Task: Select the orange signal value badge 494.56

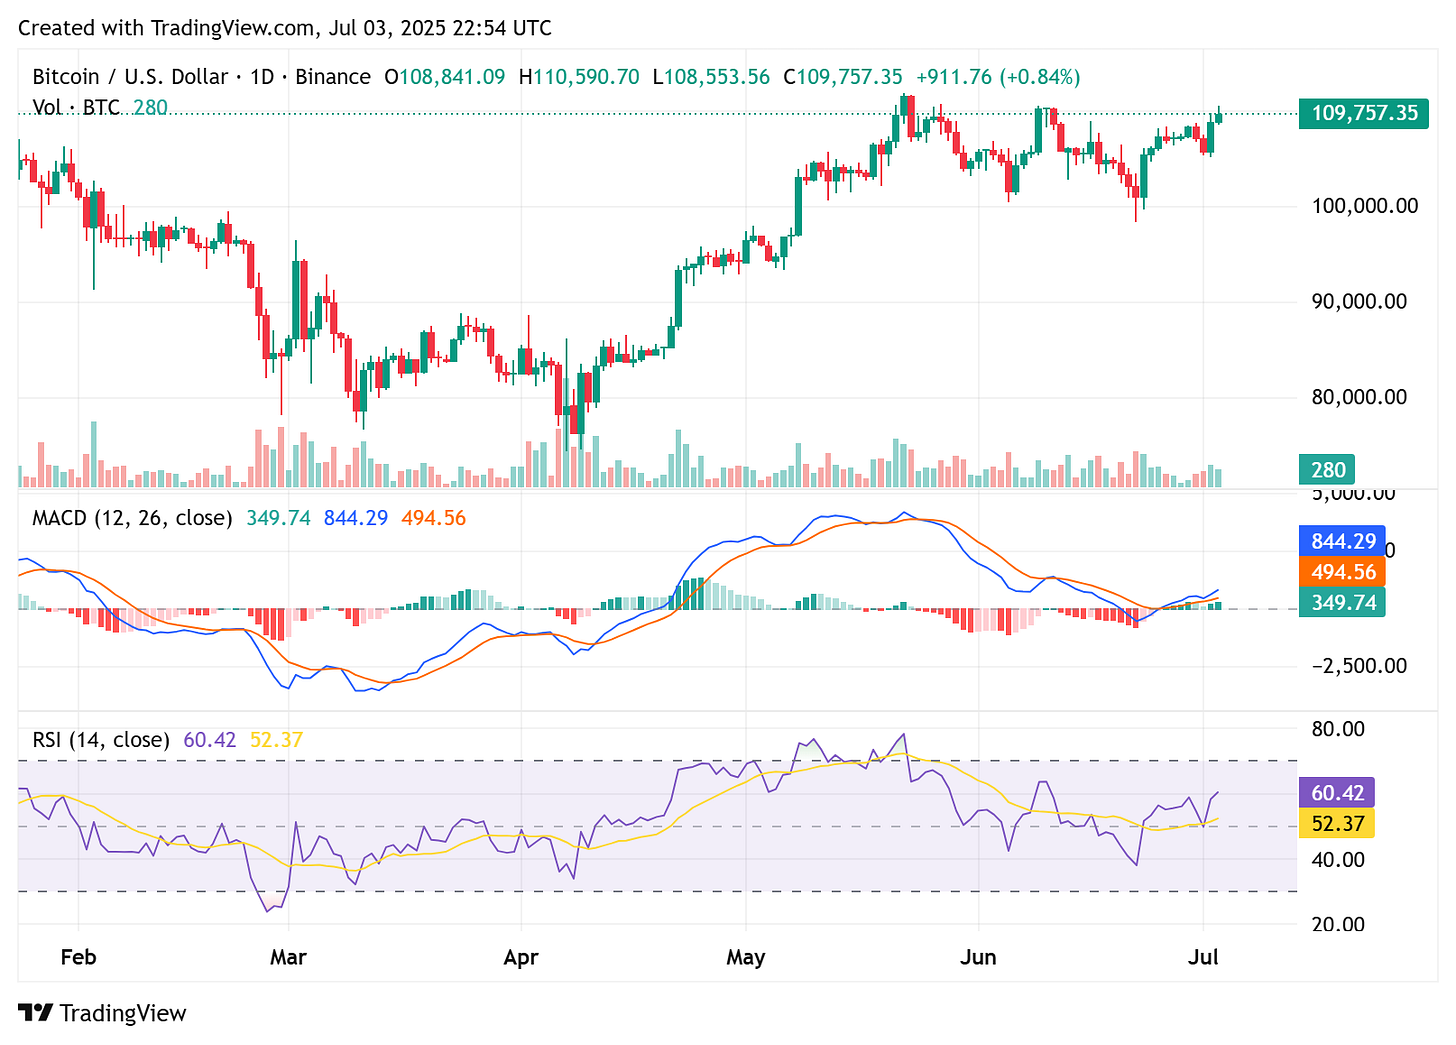Action: point(1342,571)
